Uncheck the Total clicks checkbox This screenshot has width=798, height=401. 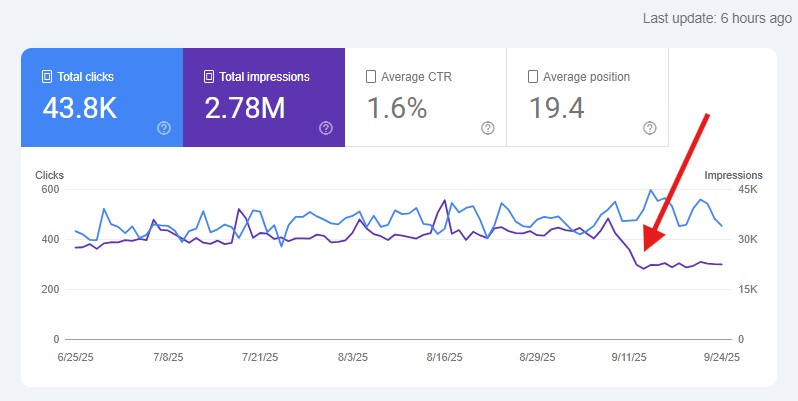click(47, 77)
